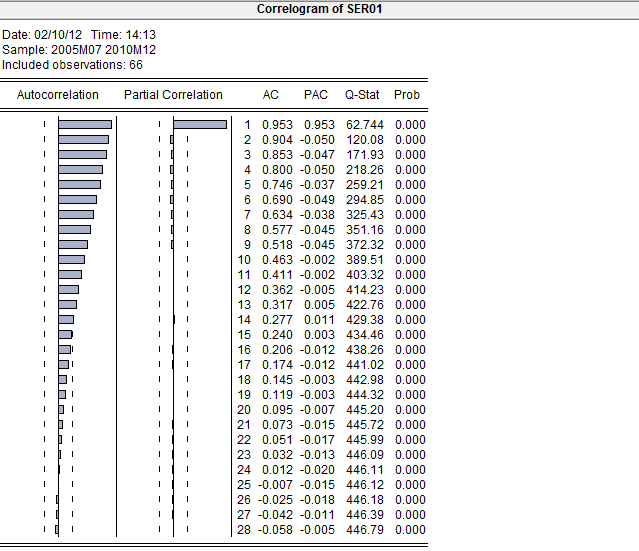
Task: Click the Correlogram of SER01 title bar
Action: [319, 9]
